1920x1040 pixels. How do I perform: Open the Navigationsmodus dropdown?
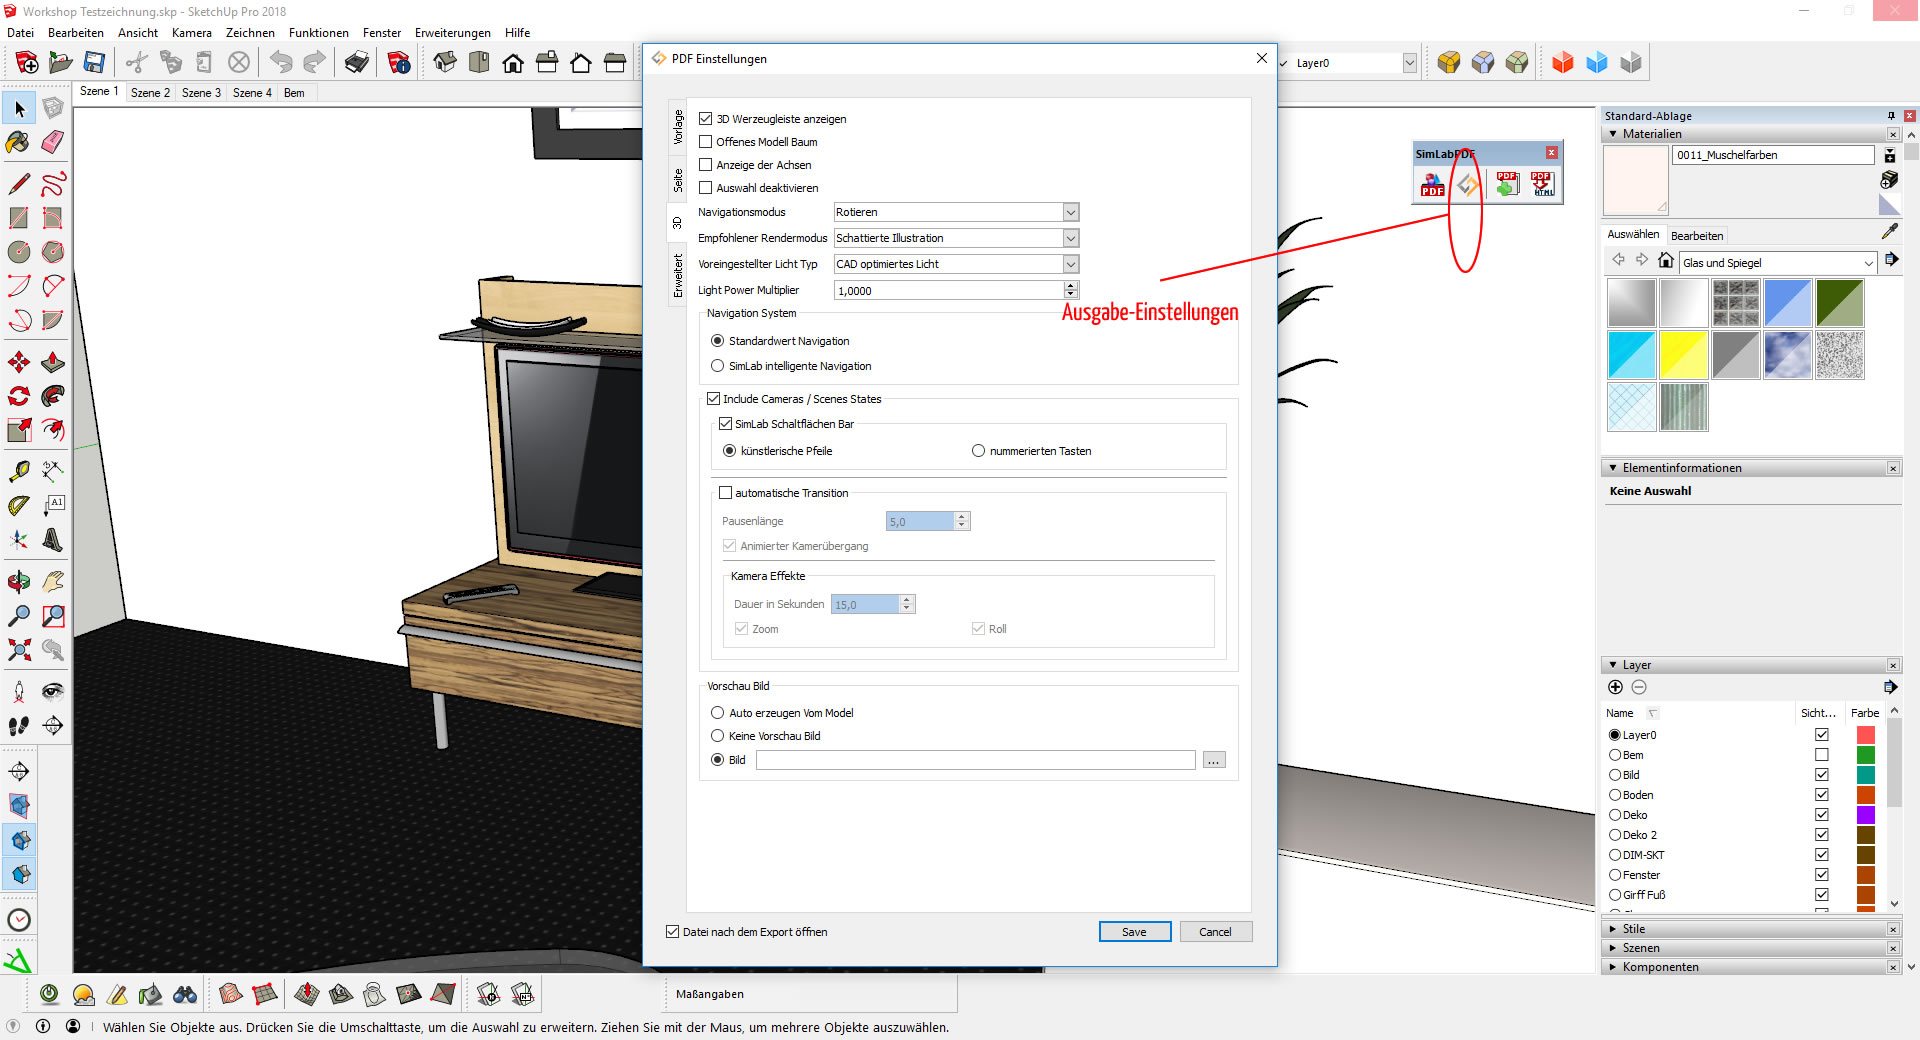[x=1070, y=212]
